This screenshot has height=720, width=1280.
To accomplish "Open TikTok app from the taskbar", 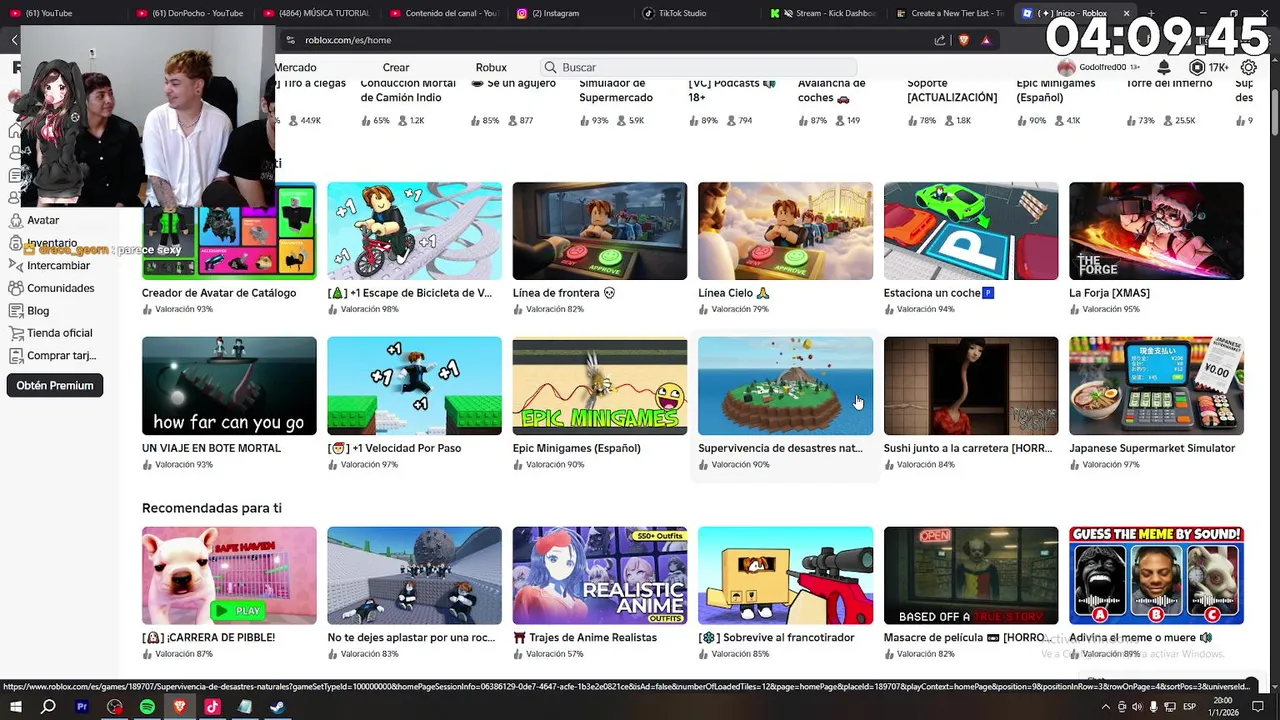I will point(212,707).
